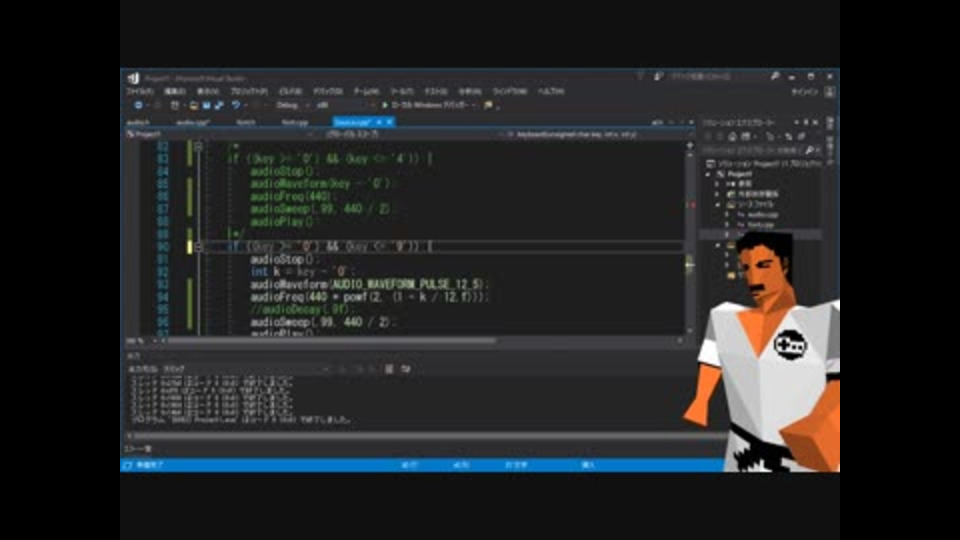This screenshot has width=960, height=540.
Task: Expand the External Dependencies node
Action: click(x=718, y=194)
